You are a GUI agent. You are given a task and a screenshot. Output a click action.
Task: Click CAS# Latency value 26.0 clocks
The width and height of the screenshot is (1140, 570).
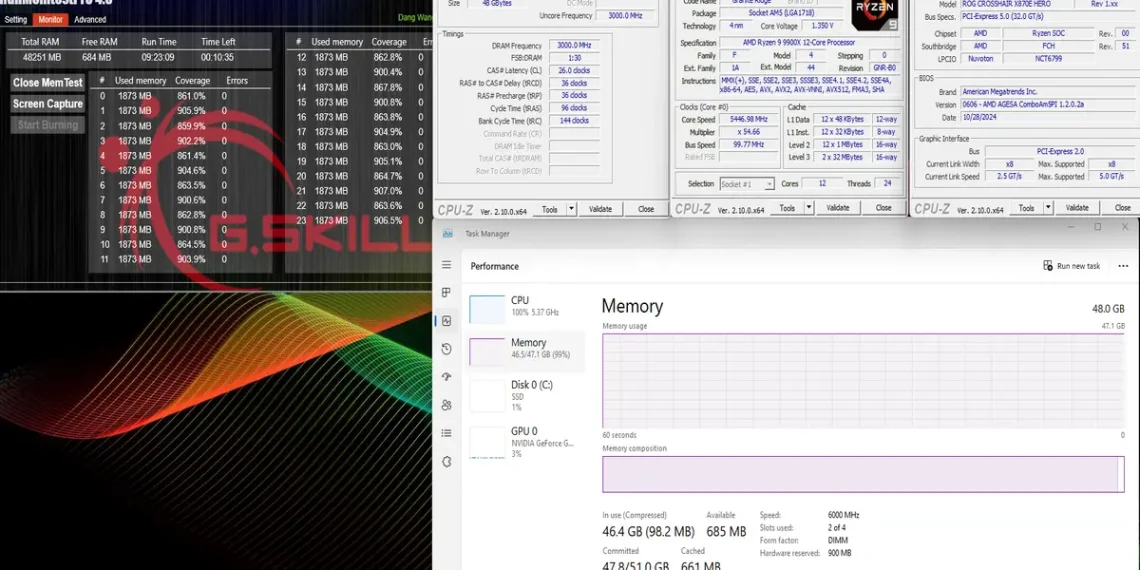(574, 71)
